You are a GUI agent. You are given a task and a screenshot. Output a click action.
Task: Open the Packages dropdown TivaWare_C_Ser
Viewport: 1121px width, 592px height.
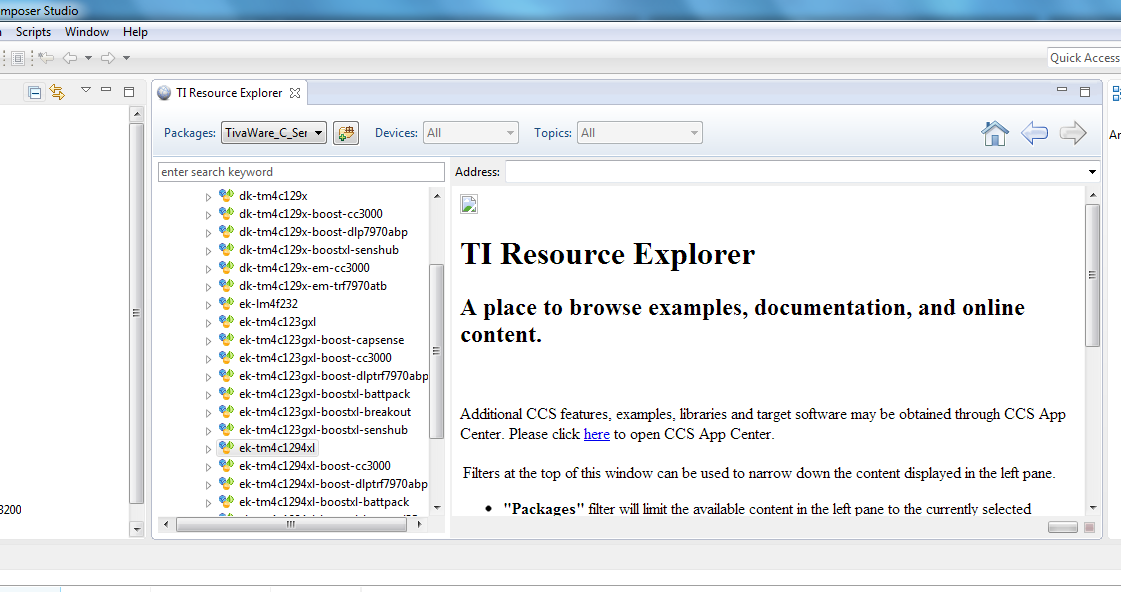(x=274, y=133)
